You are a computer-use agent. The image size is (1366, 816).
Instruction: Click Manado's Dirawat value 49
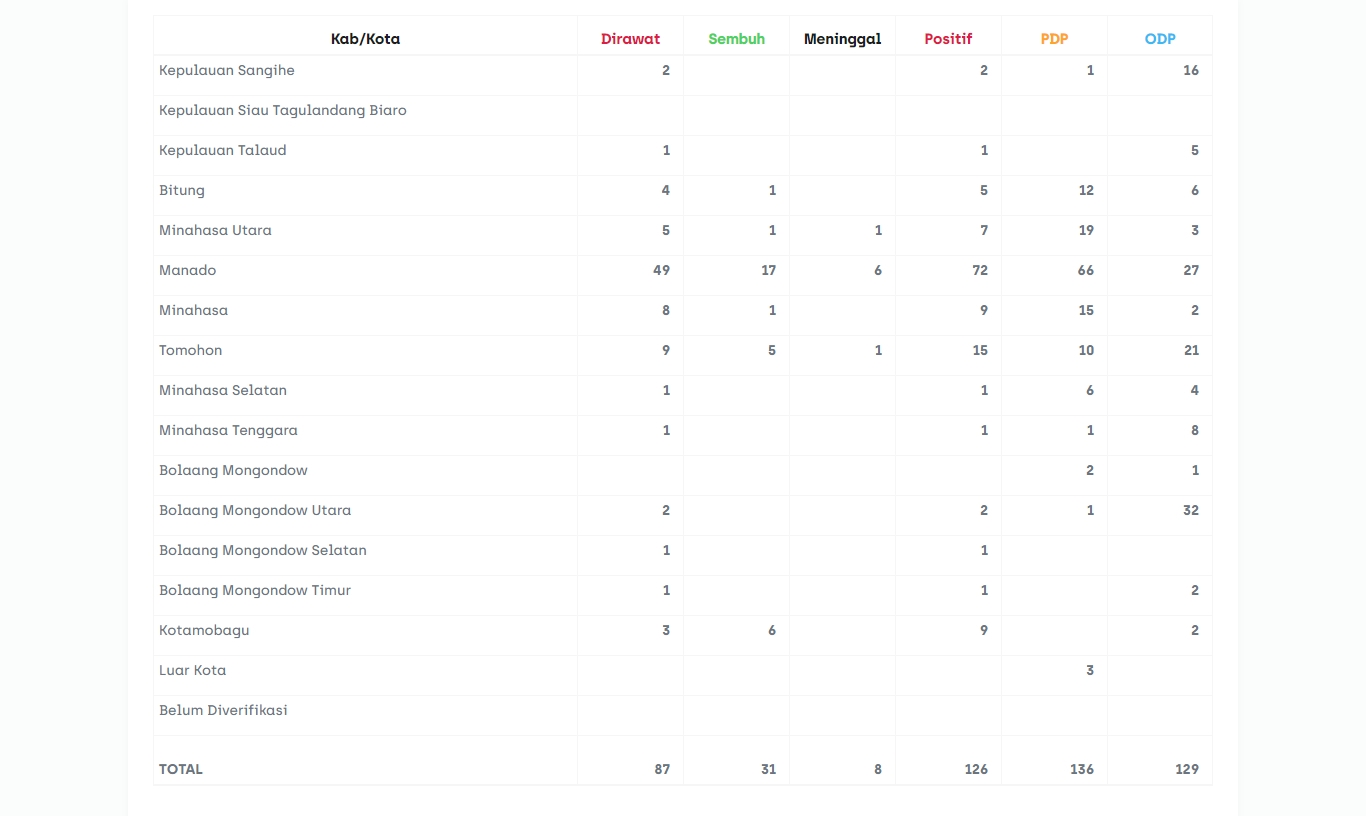pos(661,270)
